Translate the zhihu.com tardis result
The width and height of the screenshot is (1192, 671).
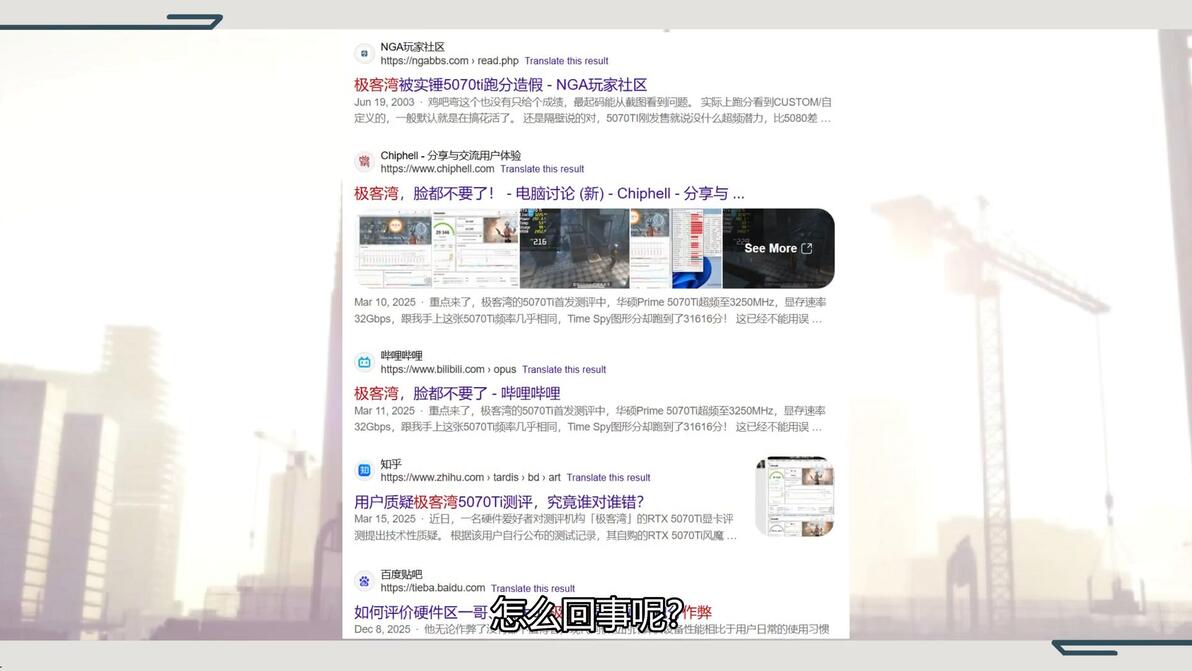608,478
